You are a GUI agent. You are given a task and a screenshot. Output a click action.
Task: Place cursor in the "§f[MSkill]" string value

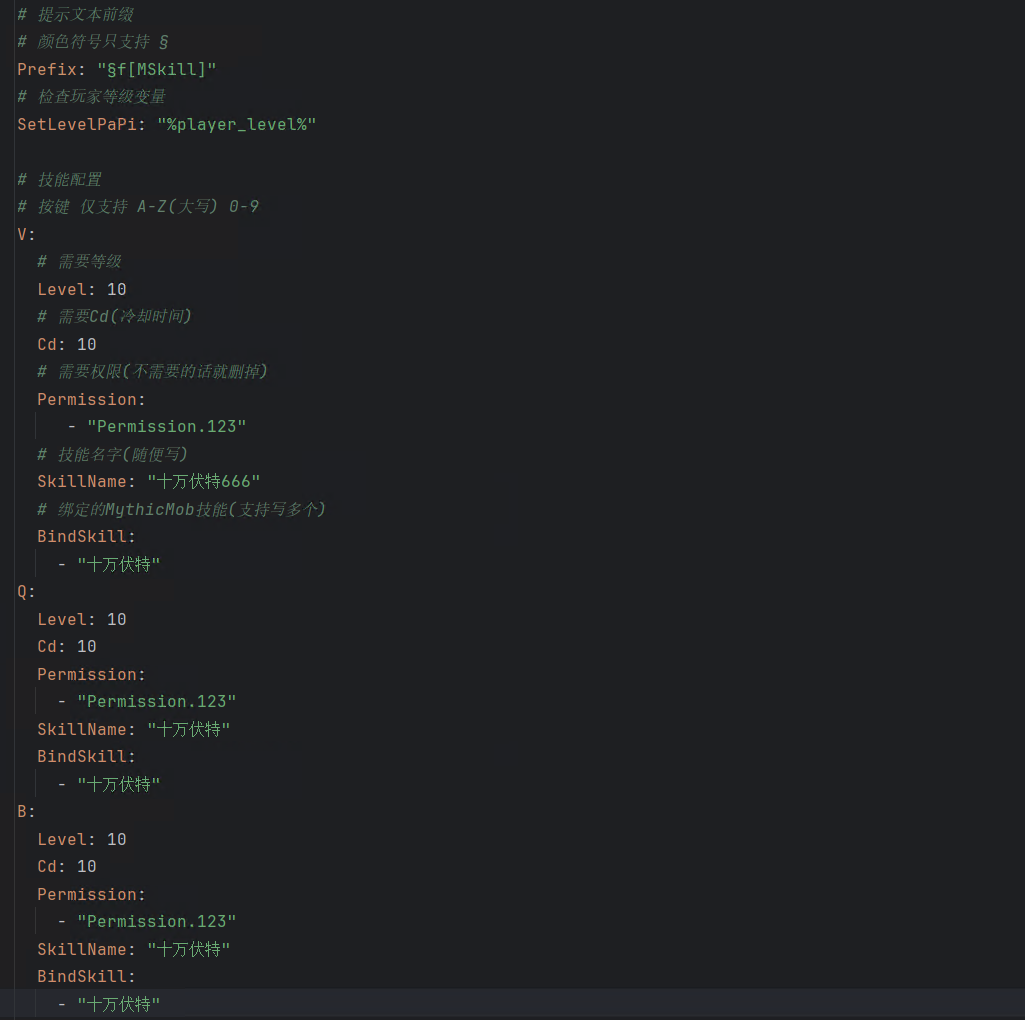(x=157, y=69)
